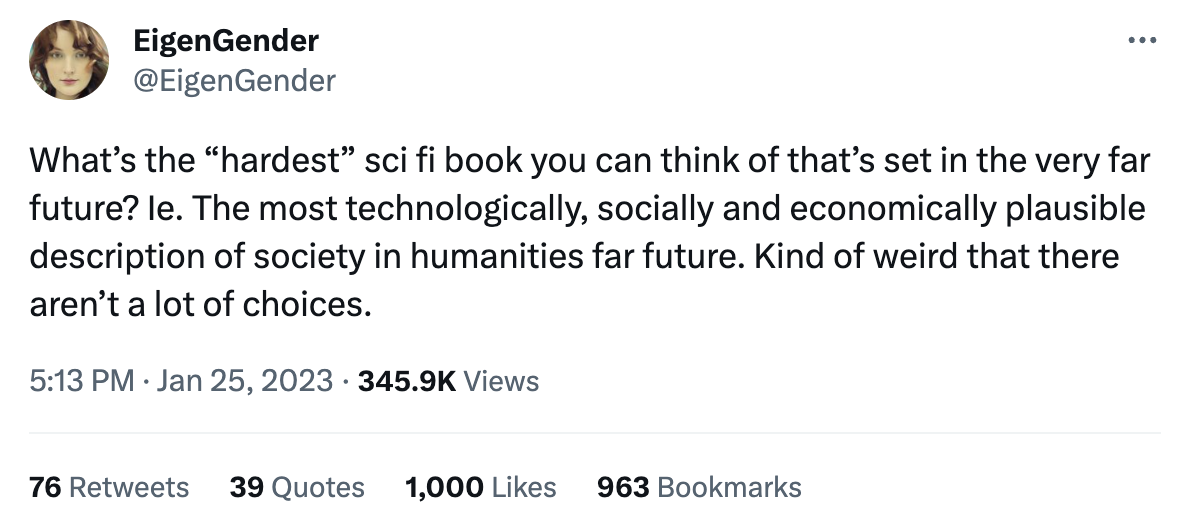Click EigenGender's profile avatar photo
The width and height of the screenshot is (1192, 530).
[69, 59]
